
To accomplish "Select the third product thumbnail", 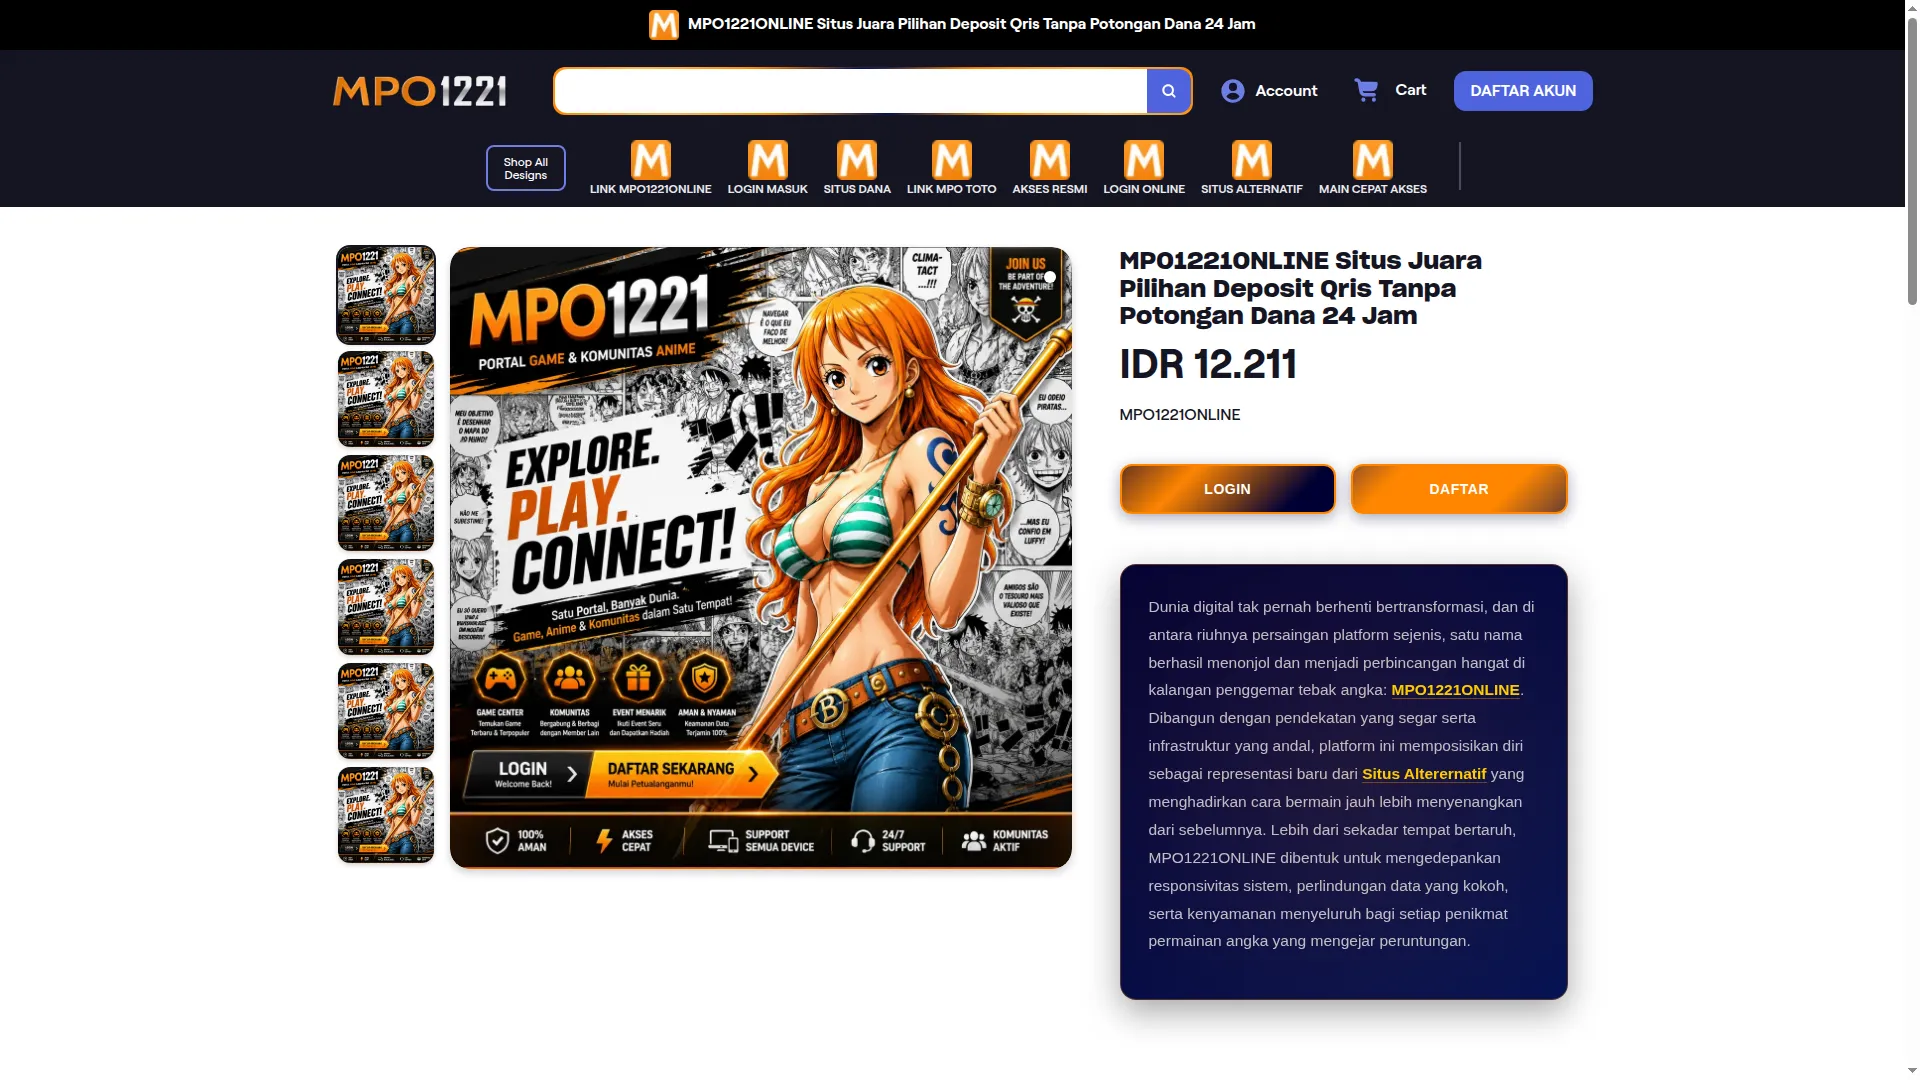I will click(x=386, y=503).
